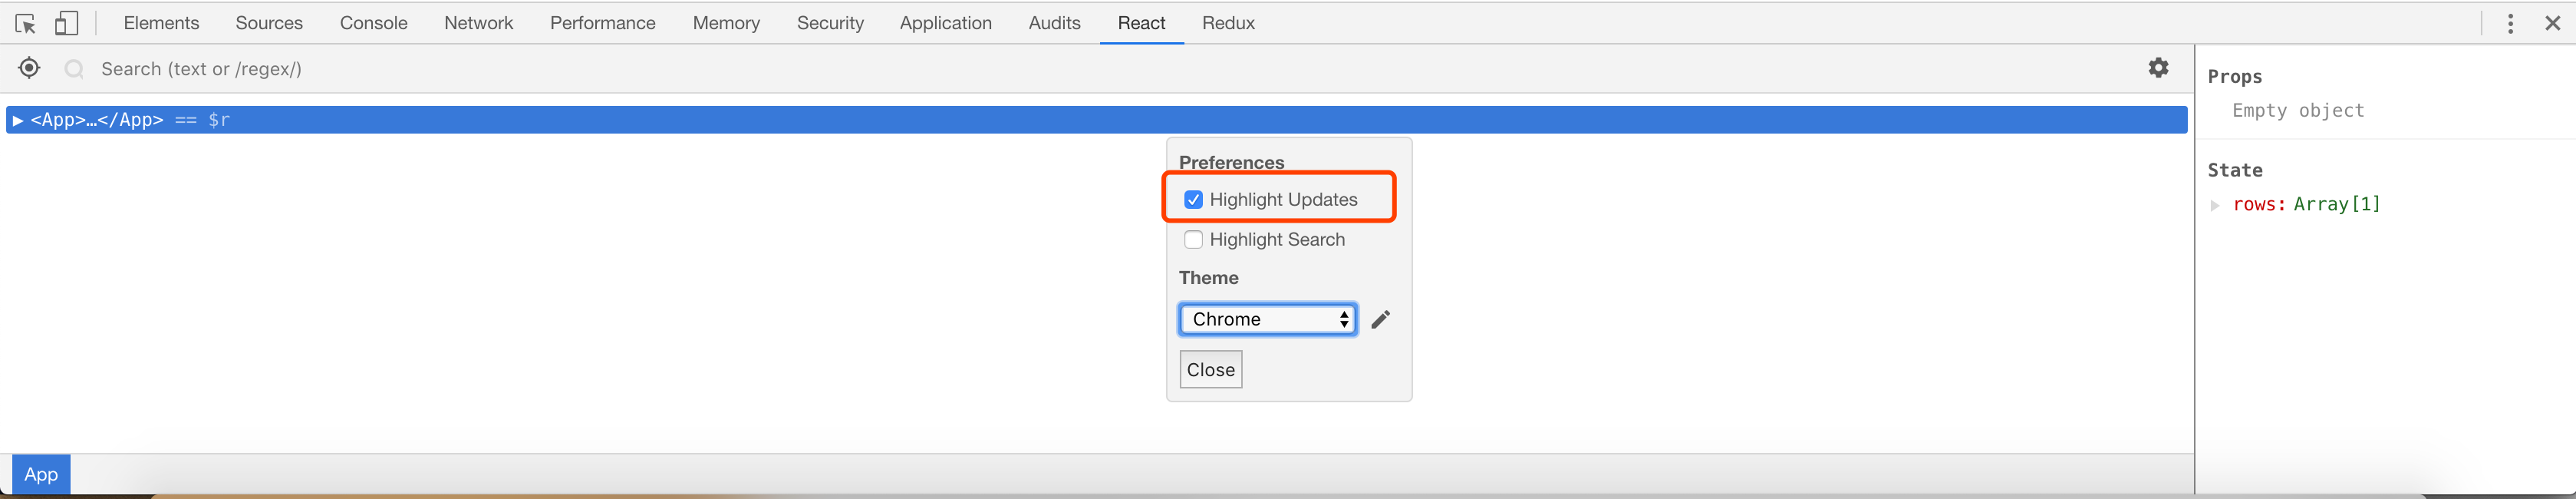Open the Elements tab

pos(161,23)
